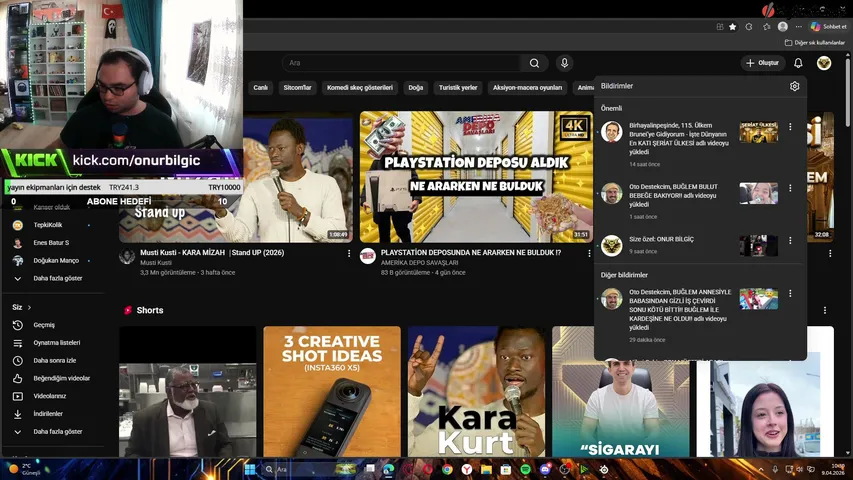The height and width of the screenshot is (480, 853).
Task: Show hidden system tray icons chevron
Action: click(x=761, y=469)
